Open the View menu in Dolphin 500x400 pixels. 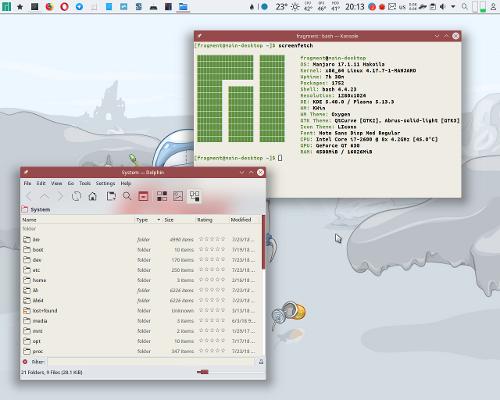[56, 183]
